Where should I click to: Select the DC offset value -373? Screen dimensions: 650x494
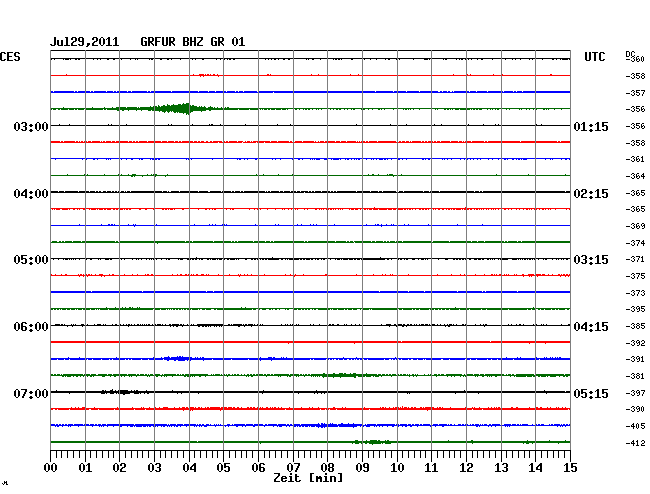(635, 293)
